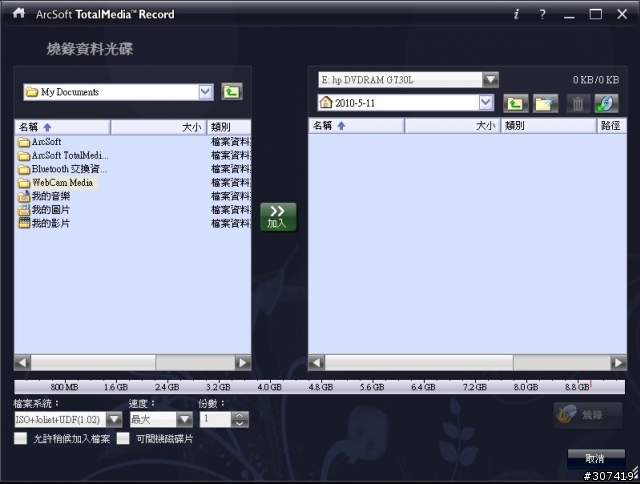
Task: Select the 我的圖片 folder
Action: coord(44,210)
